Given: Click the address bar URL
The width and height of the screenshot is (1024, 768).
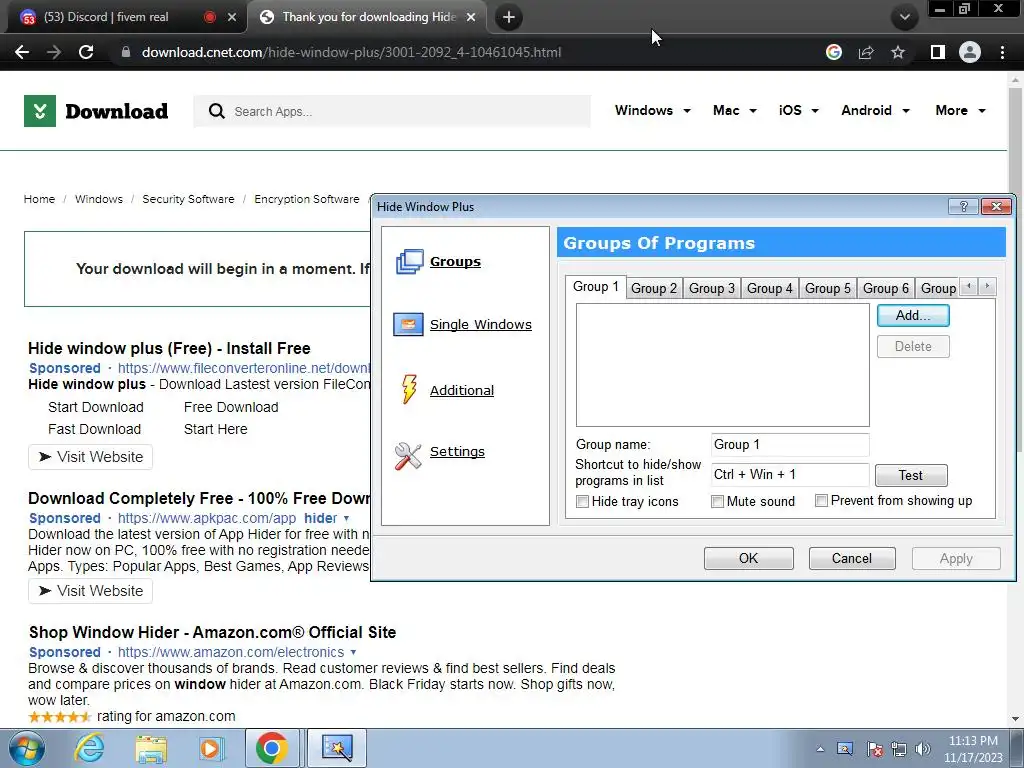Looking at the screenshot, I should click(351, 52).
